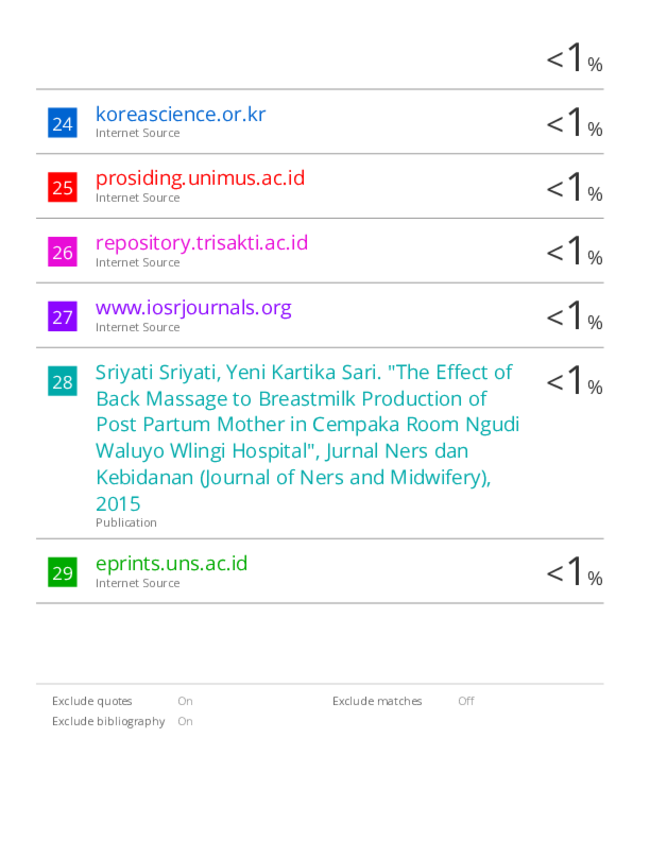Select the magenta number 26 badge
650x841 pixels.
point(62,252)
